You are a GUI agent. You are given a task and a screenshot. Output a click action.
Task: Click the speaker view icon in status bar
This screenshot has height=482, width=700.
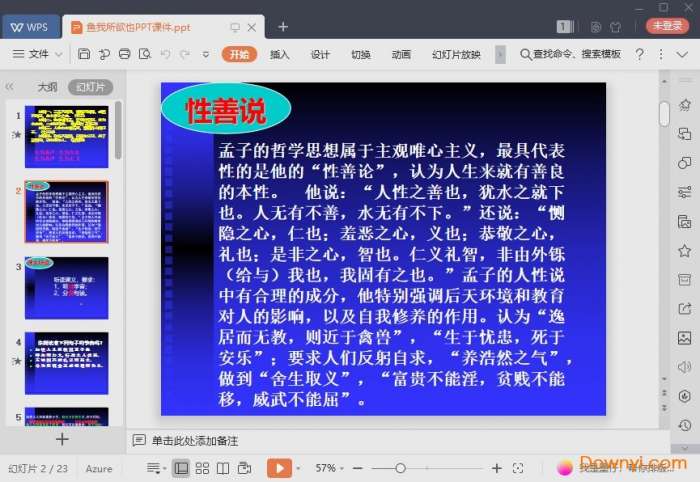pos(244,468)
